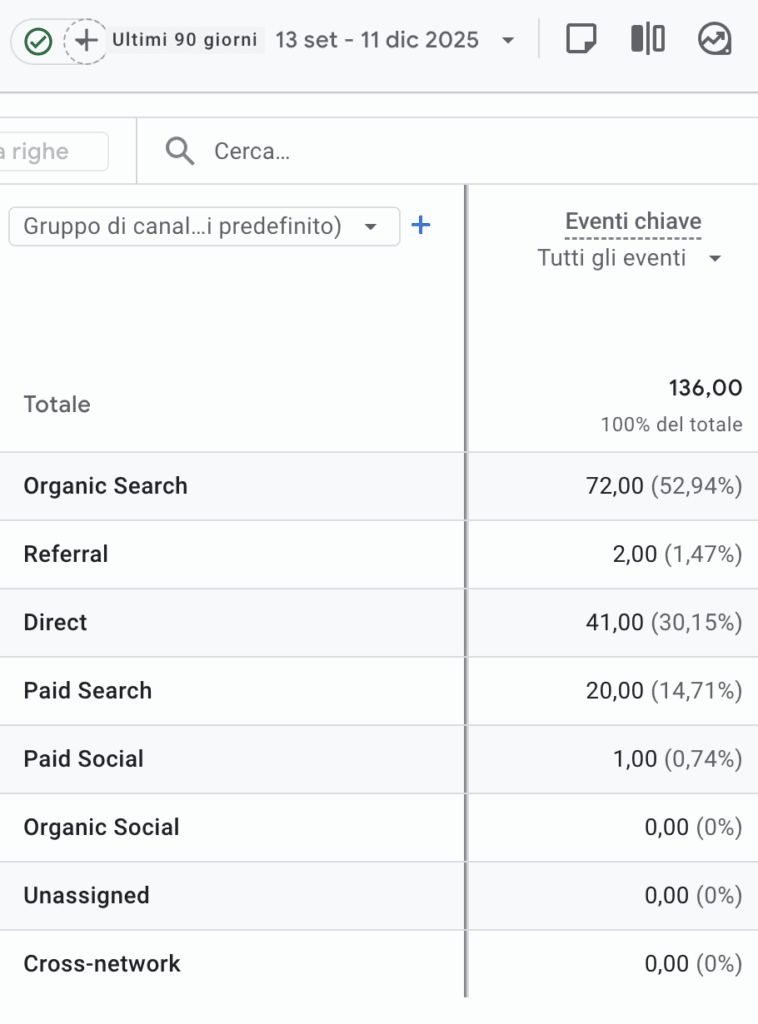Add a comparison with the plus circle icon

(x=87, y=41)
